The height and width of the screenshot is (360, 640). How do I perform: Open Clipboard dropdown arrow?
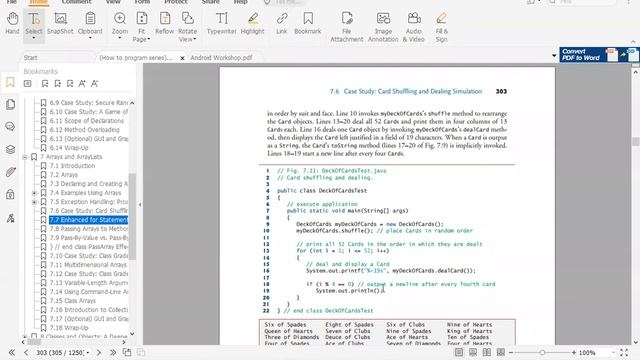click(90, 38)
